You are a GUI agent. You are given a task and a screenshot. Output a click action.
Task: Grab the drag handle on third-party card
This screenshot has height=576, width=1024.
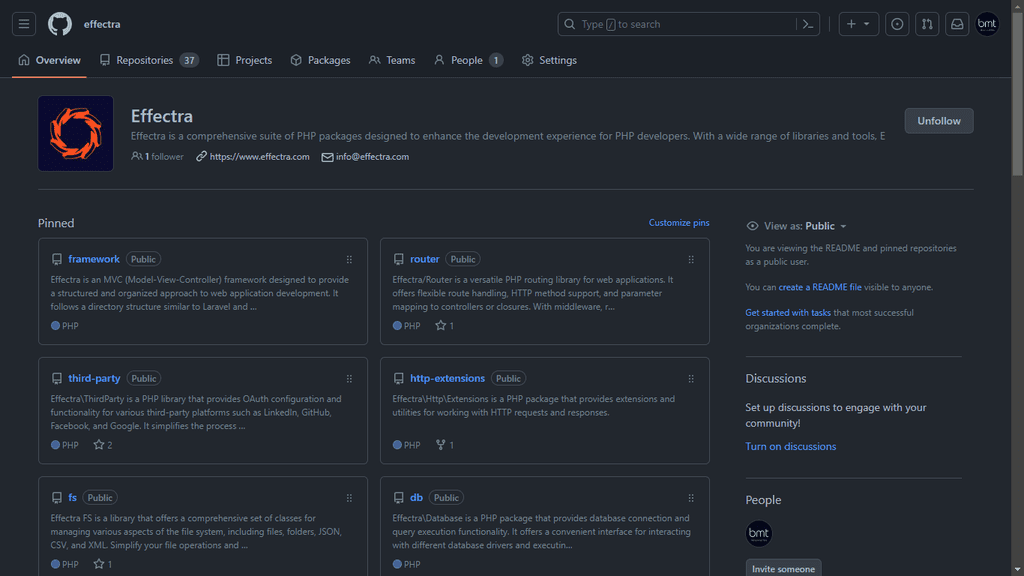pyautogui.click(x=349, y=379)
